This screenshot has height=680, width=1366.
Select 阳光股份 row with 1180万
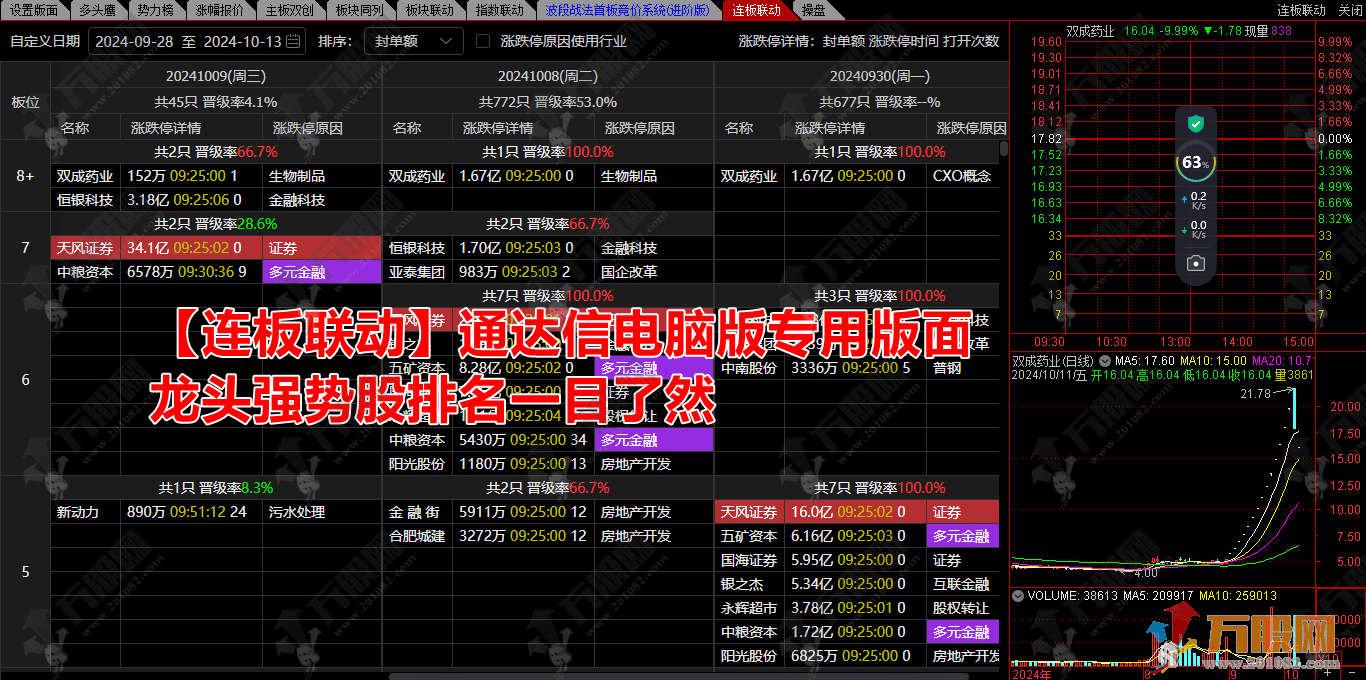(548, 464)
